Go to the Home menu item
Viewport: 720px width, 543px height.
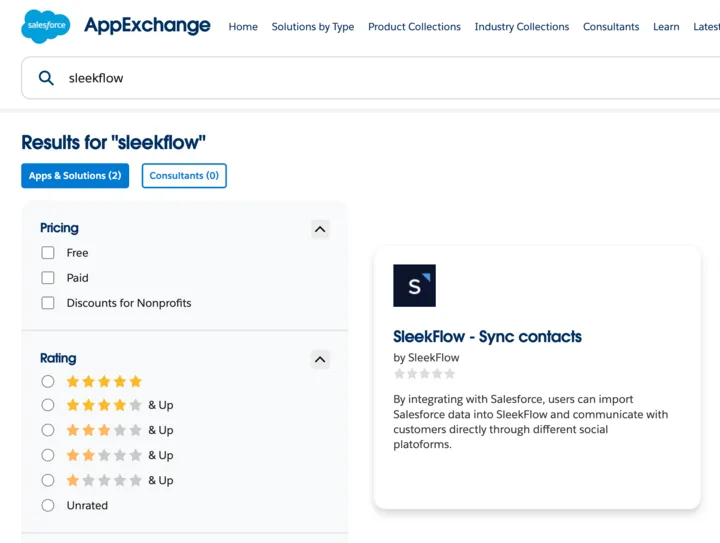click(243, 27)
